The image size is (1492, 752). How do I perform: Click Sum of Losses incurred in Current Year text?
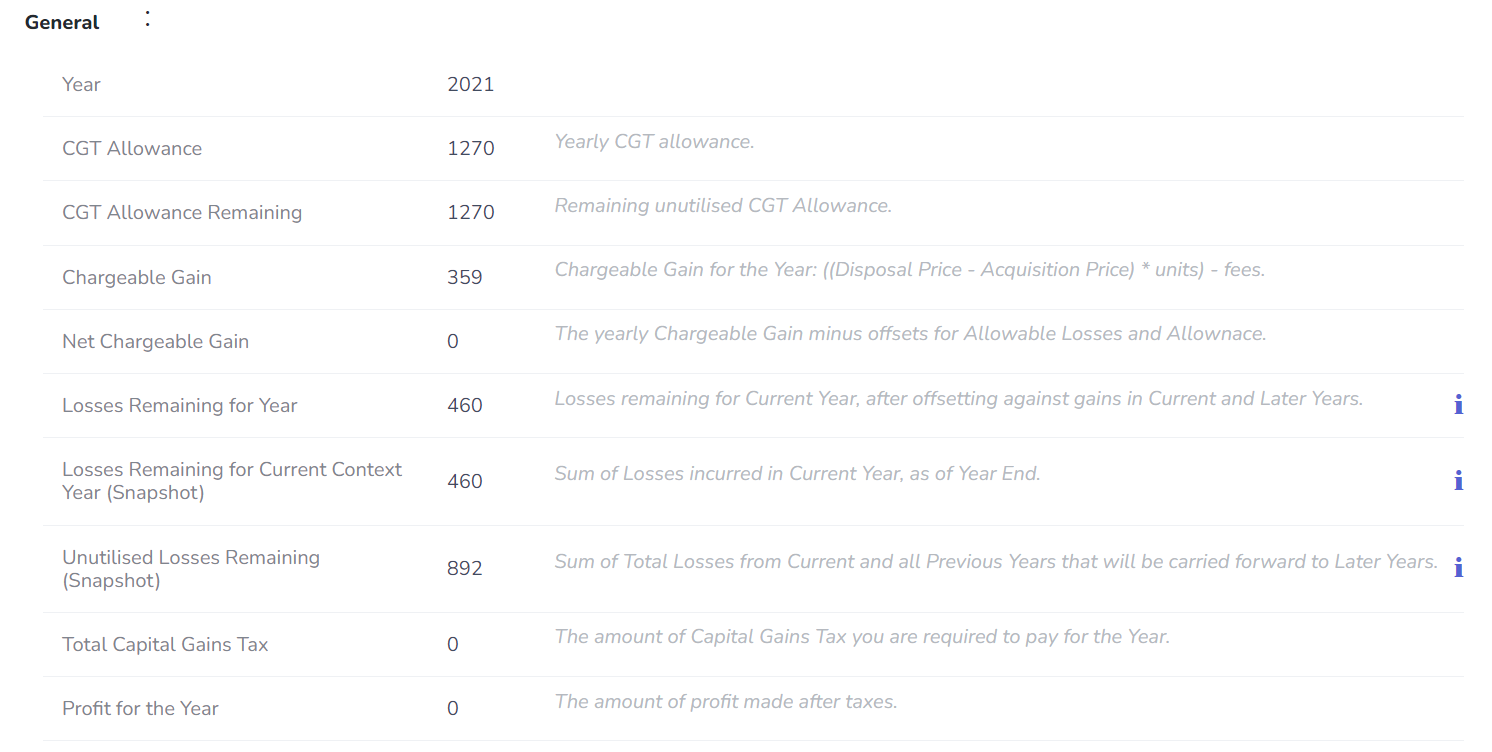[798, 473]
